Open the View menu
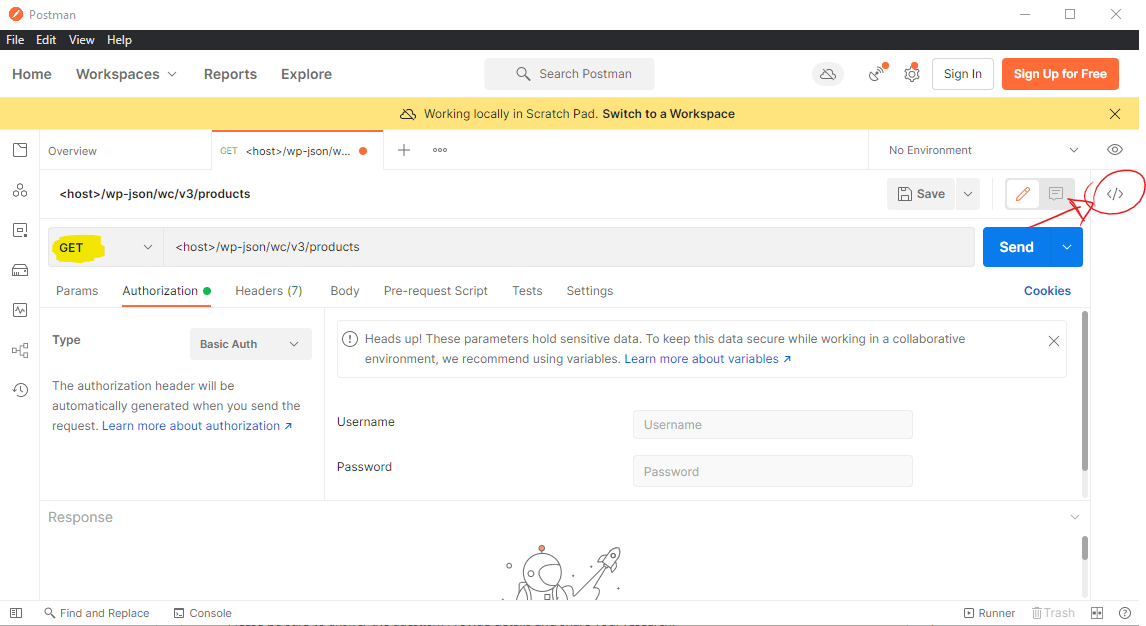The height and width of the screenshot is (626, 1146). (x=81, y=40)
